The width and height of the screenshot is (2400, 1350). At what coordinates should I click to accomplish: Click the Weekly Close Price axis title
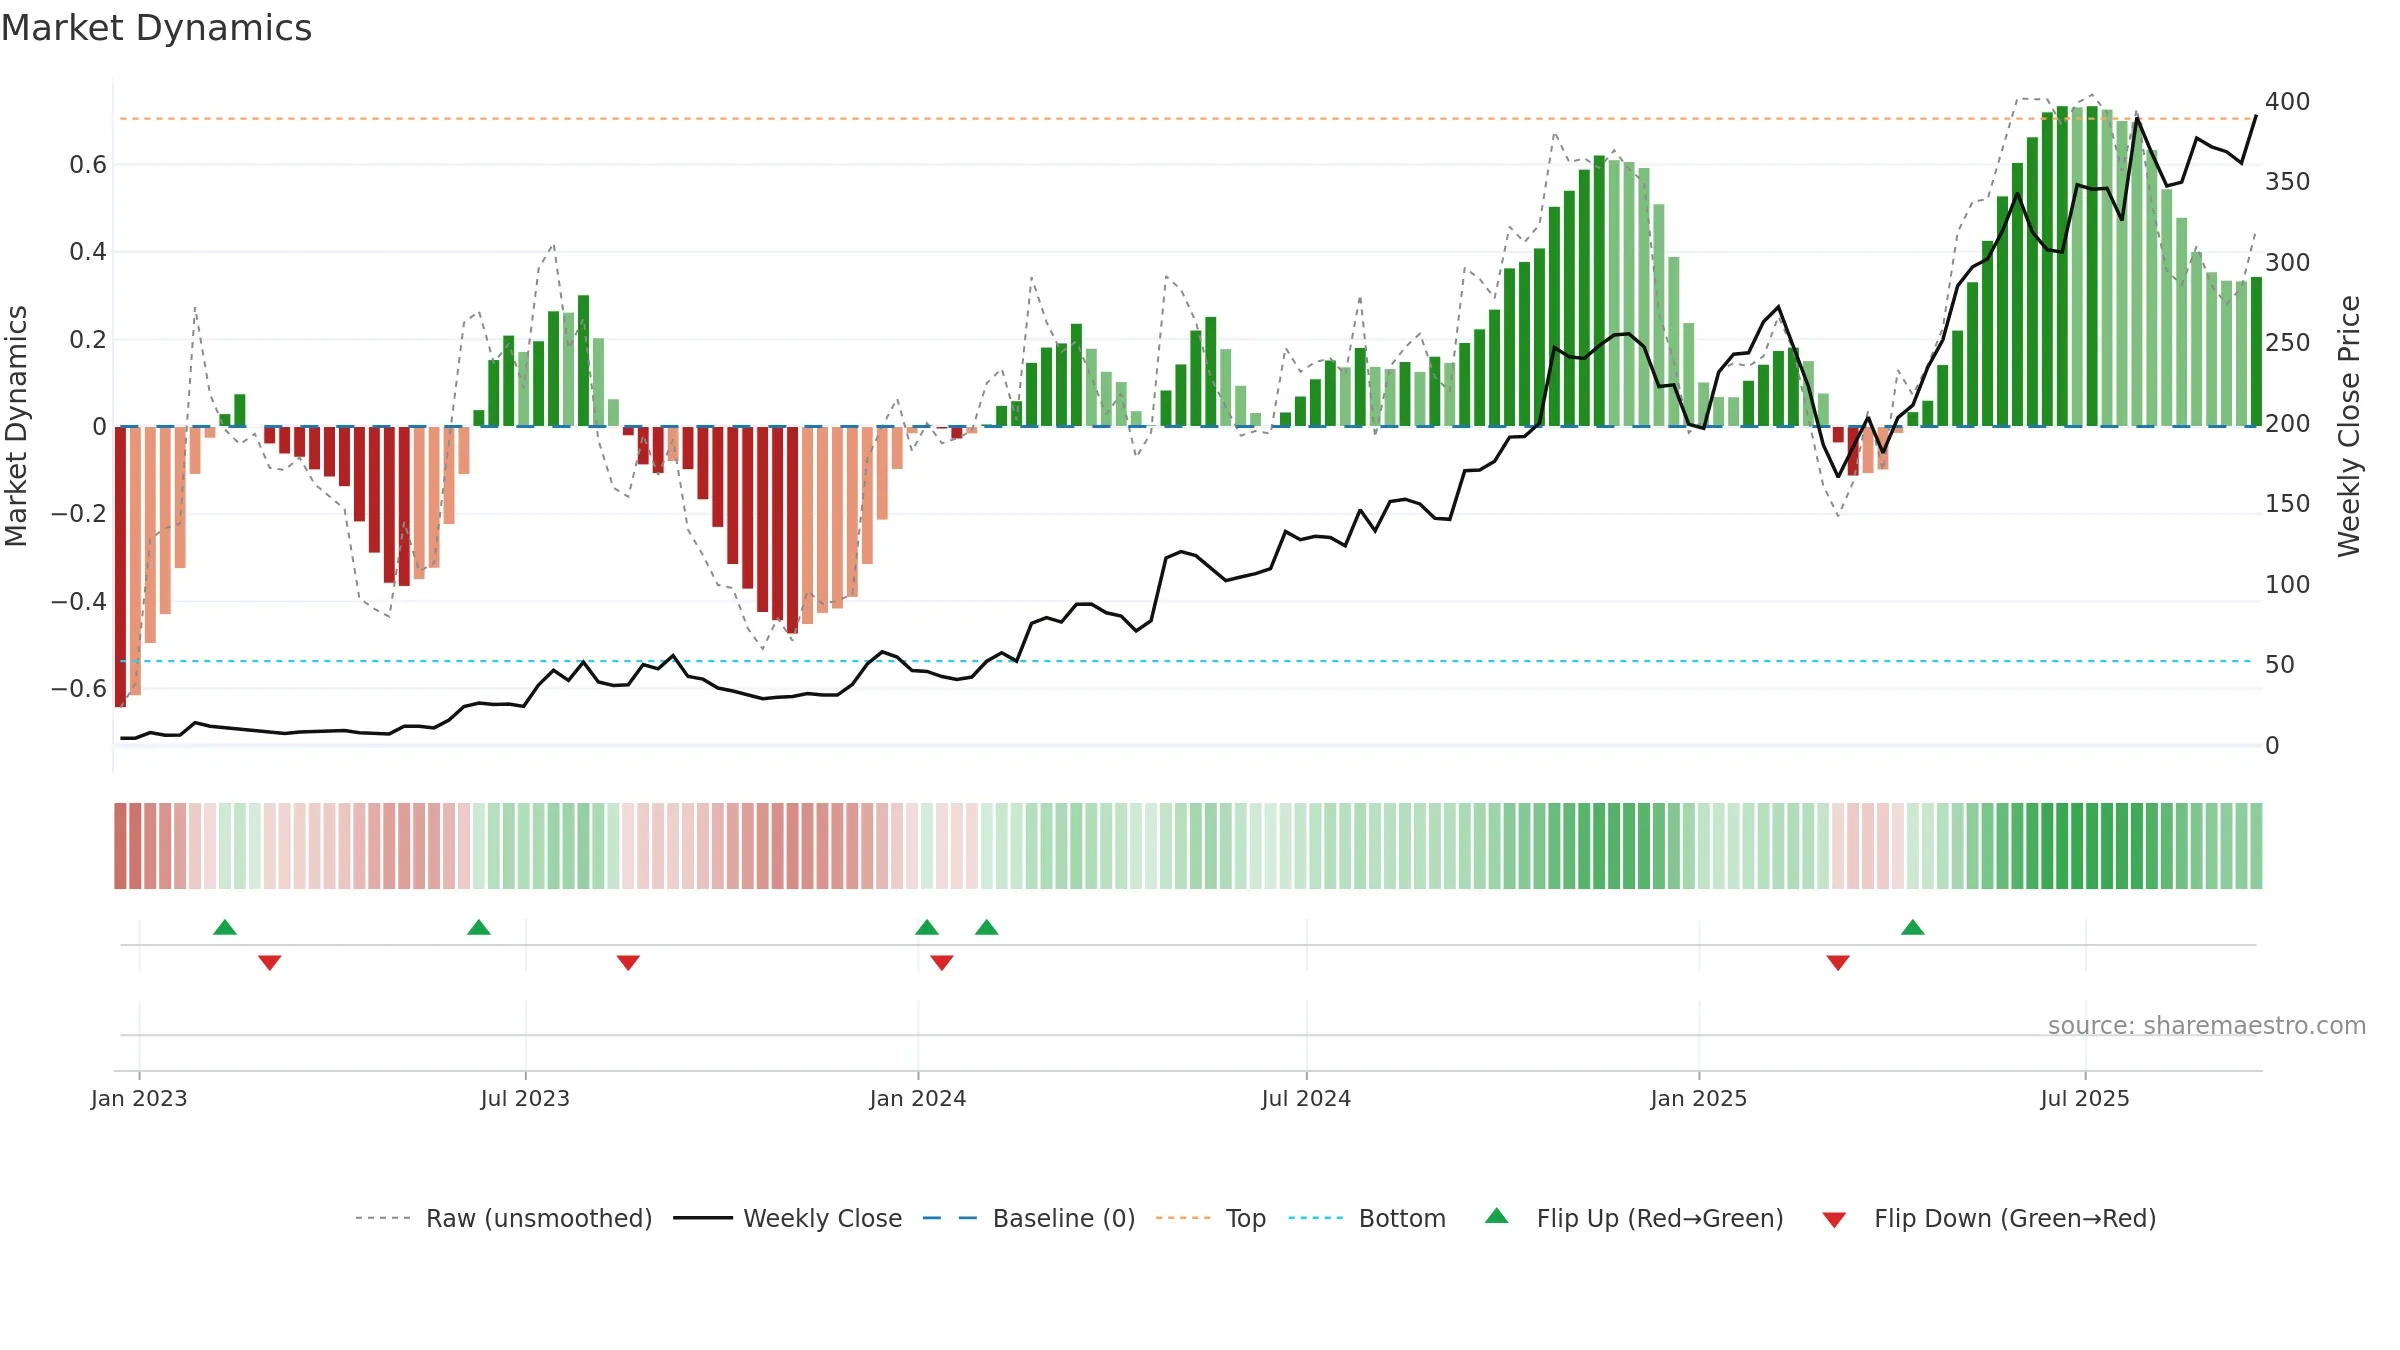click(2349, 426)
